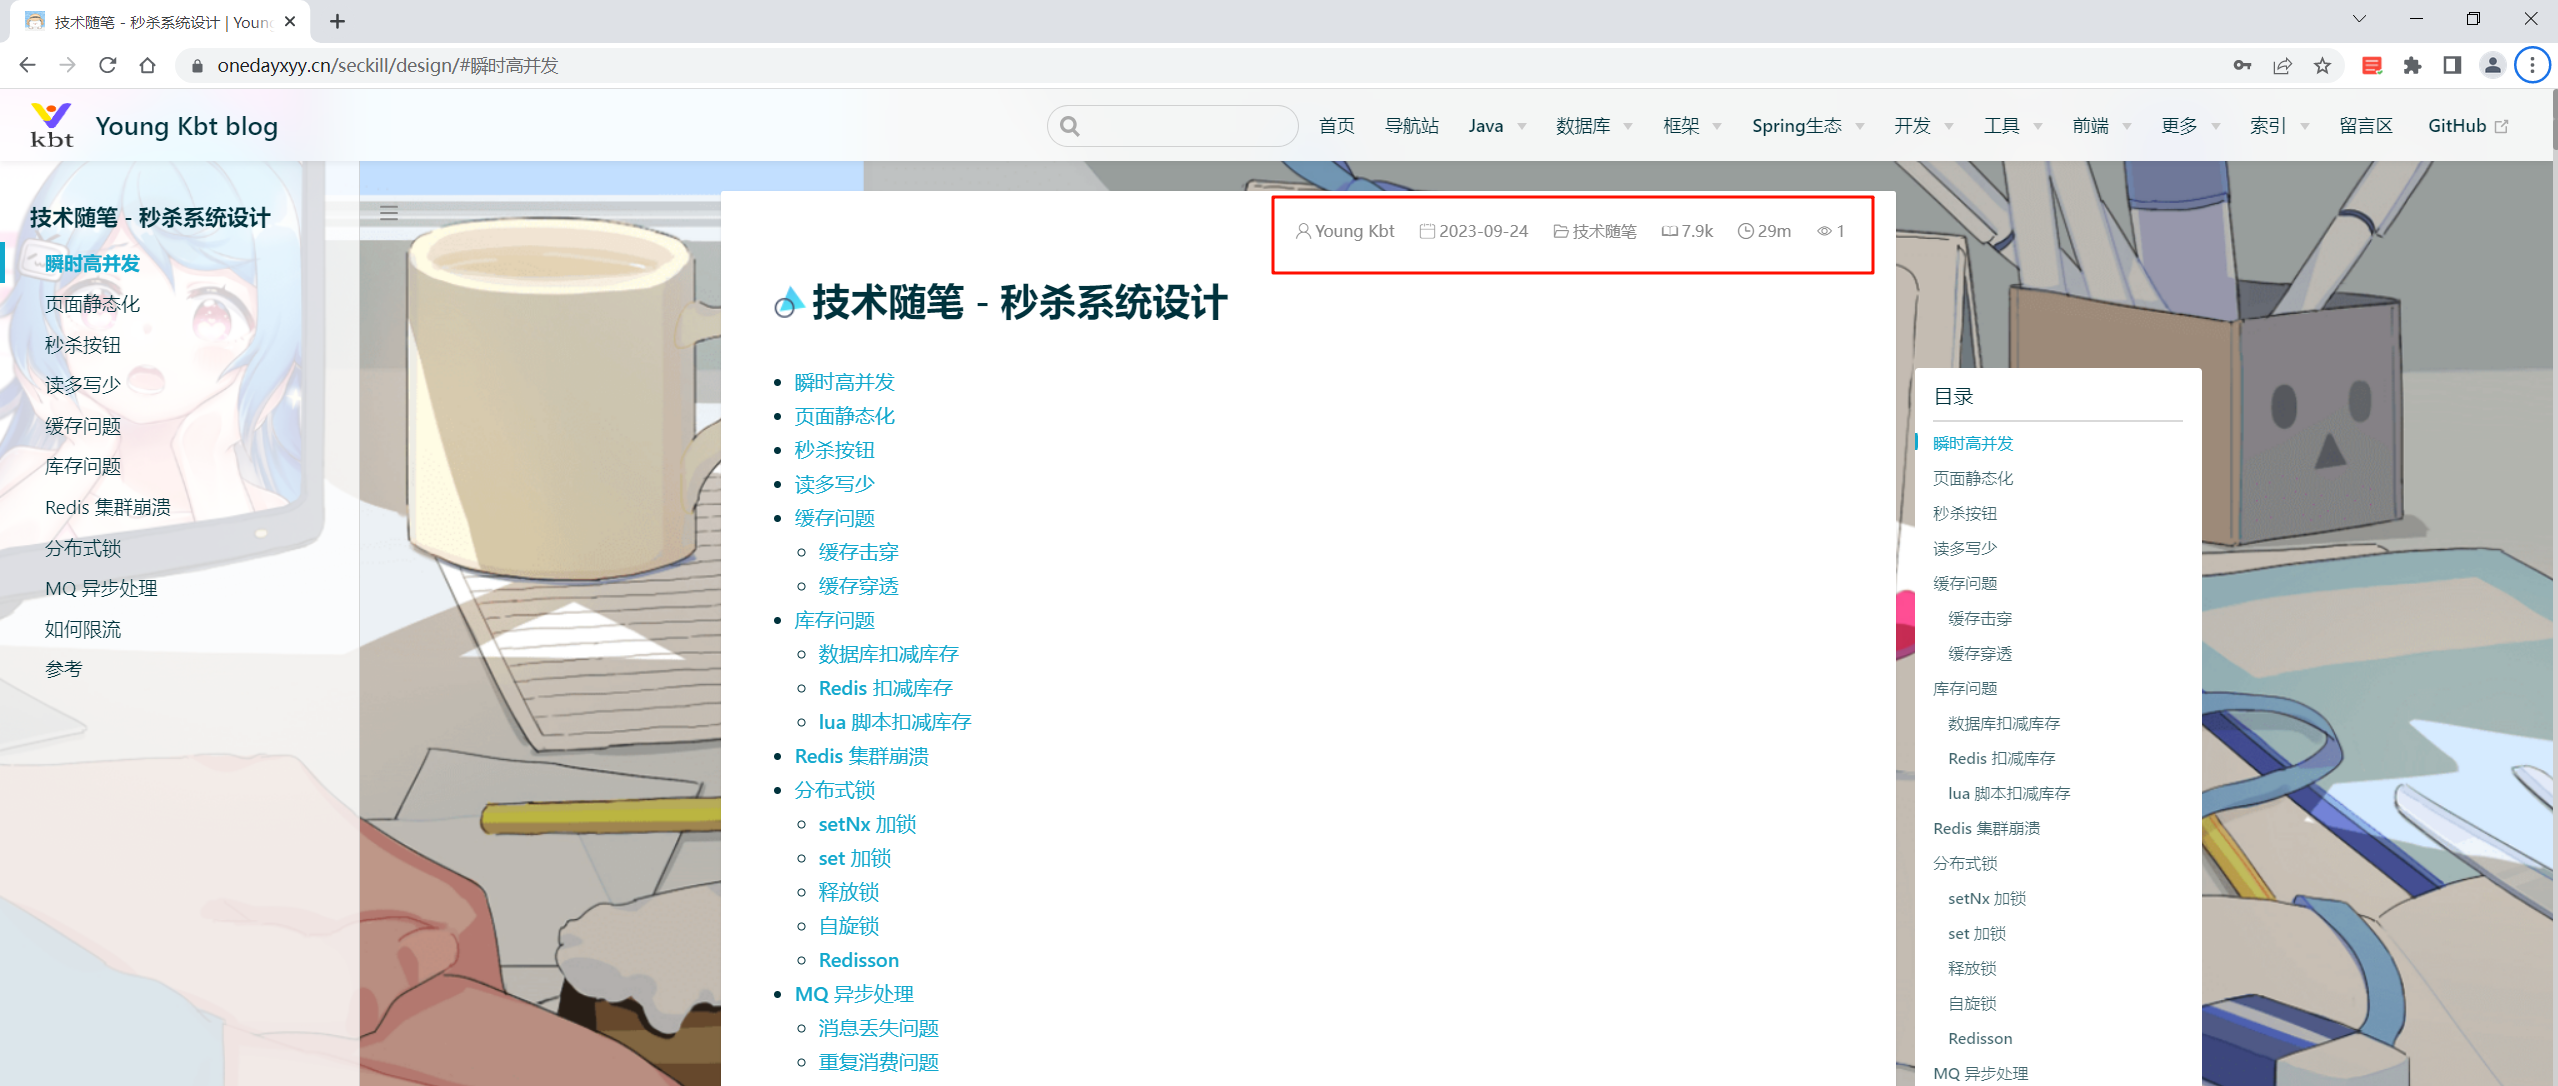
Task: Jump to 分布式锁 in 目录 panel
Action: pos(1964,863)
